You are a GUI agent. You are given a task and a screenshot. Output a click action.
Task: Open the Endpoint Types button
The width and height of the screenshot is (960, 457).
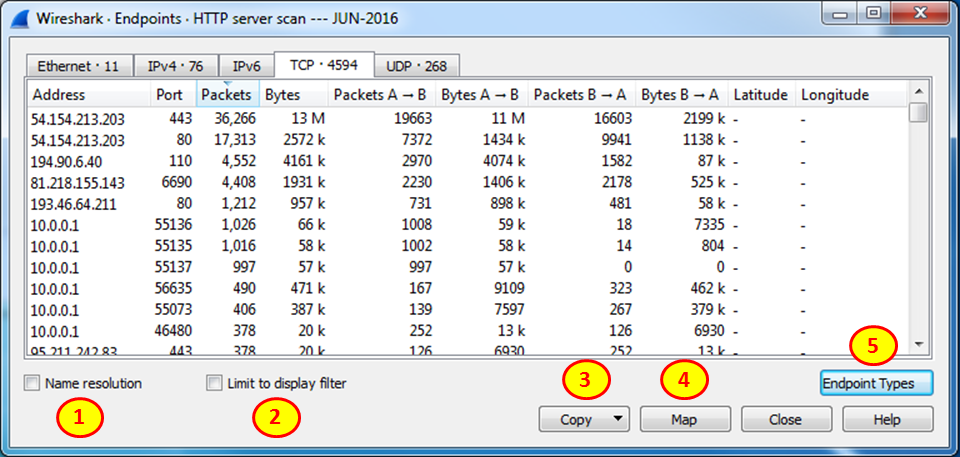tap(876, 383)
